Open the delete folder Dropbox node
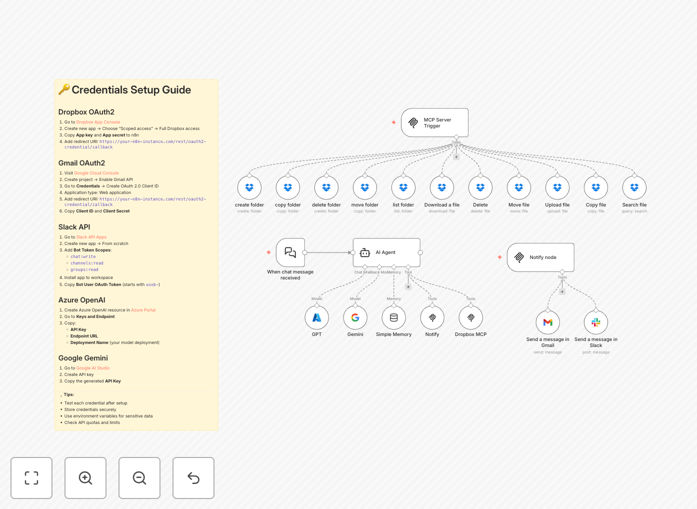Image resolution: width=697 pixels, height=509 pixels. coord(326,188)
